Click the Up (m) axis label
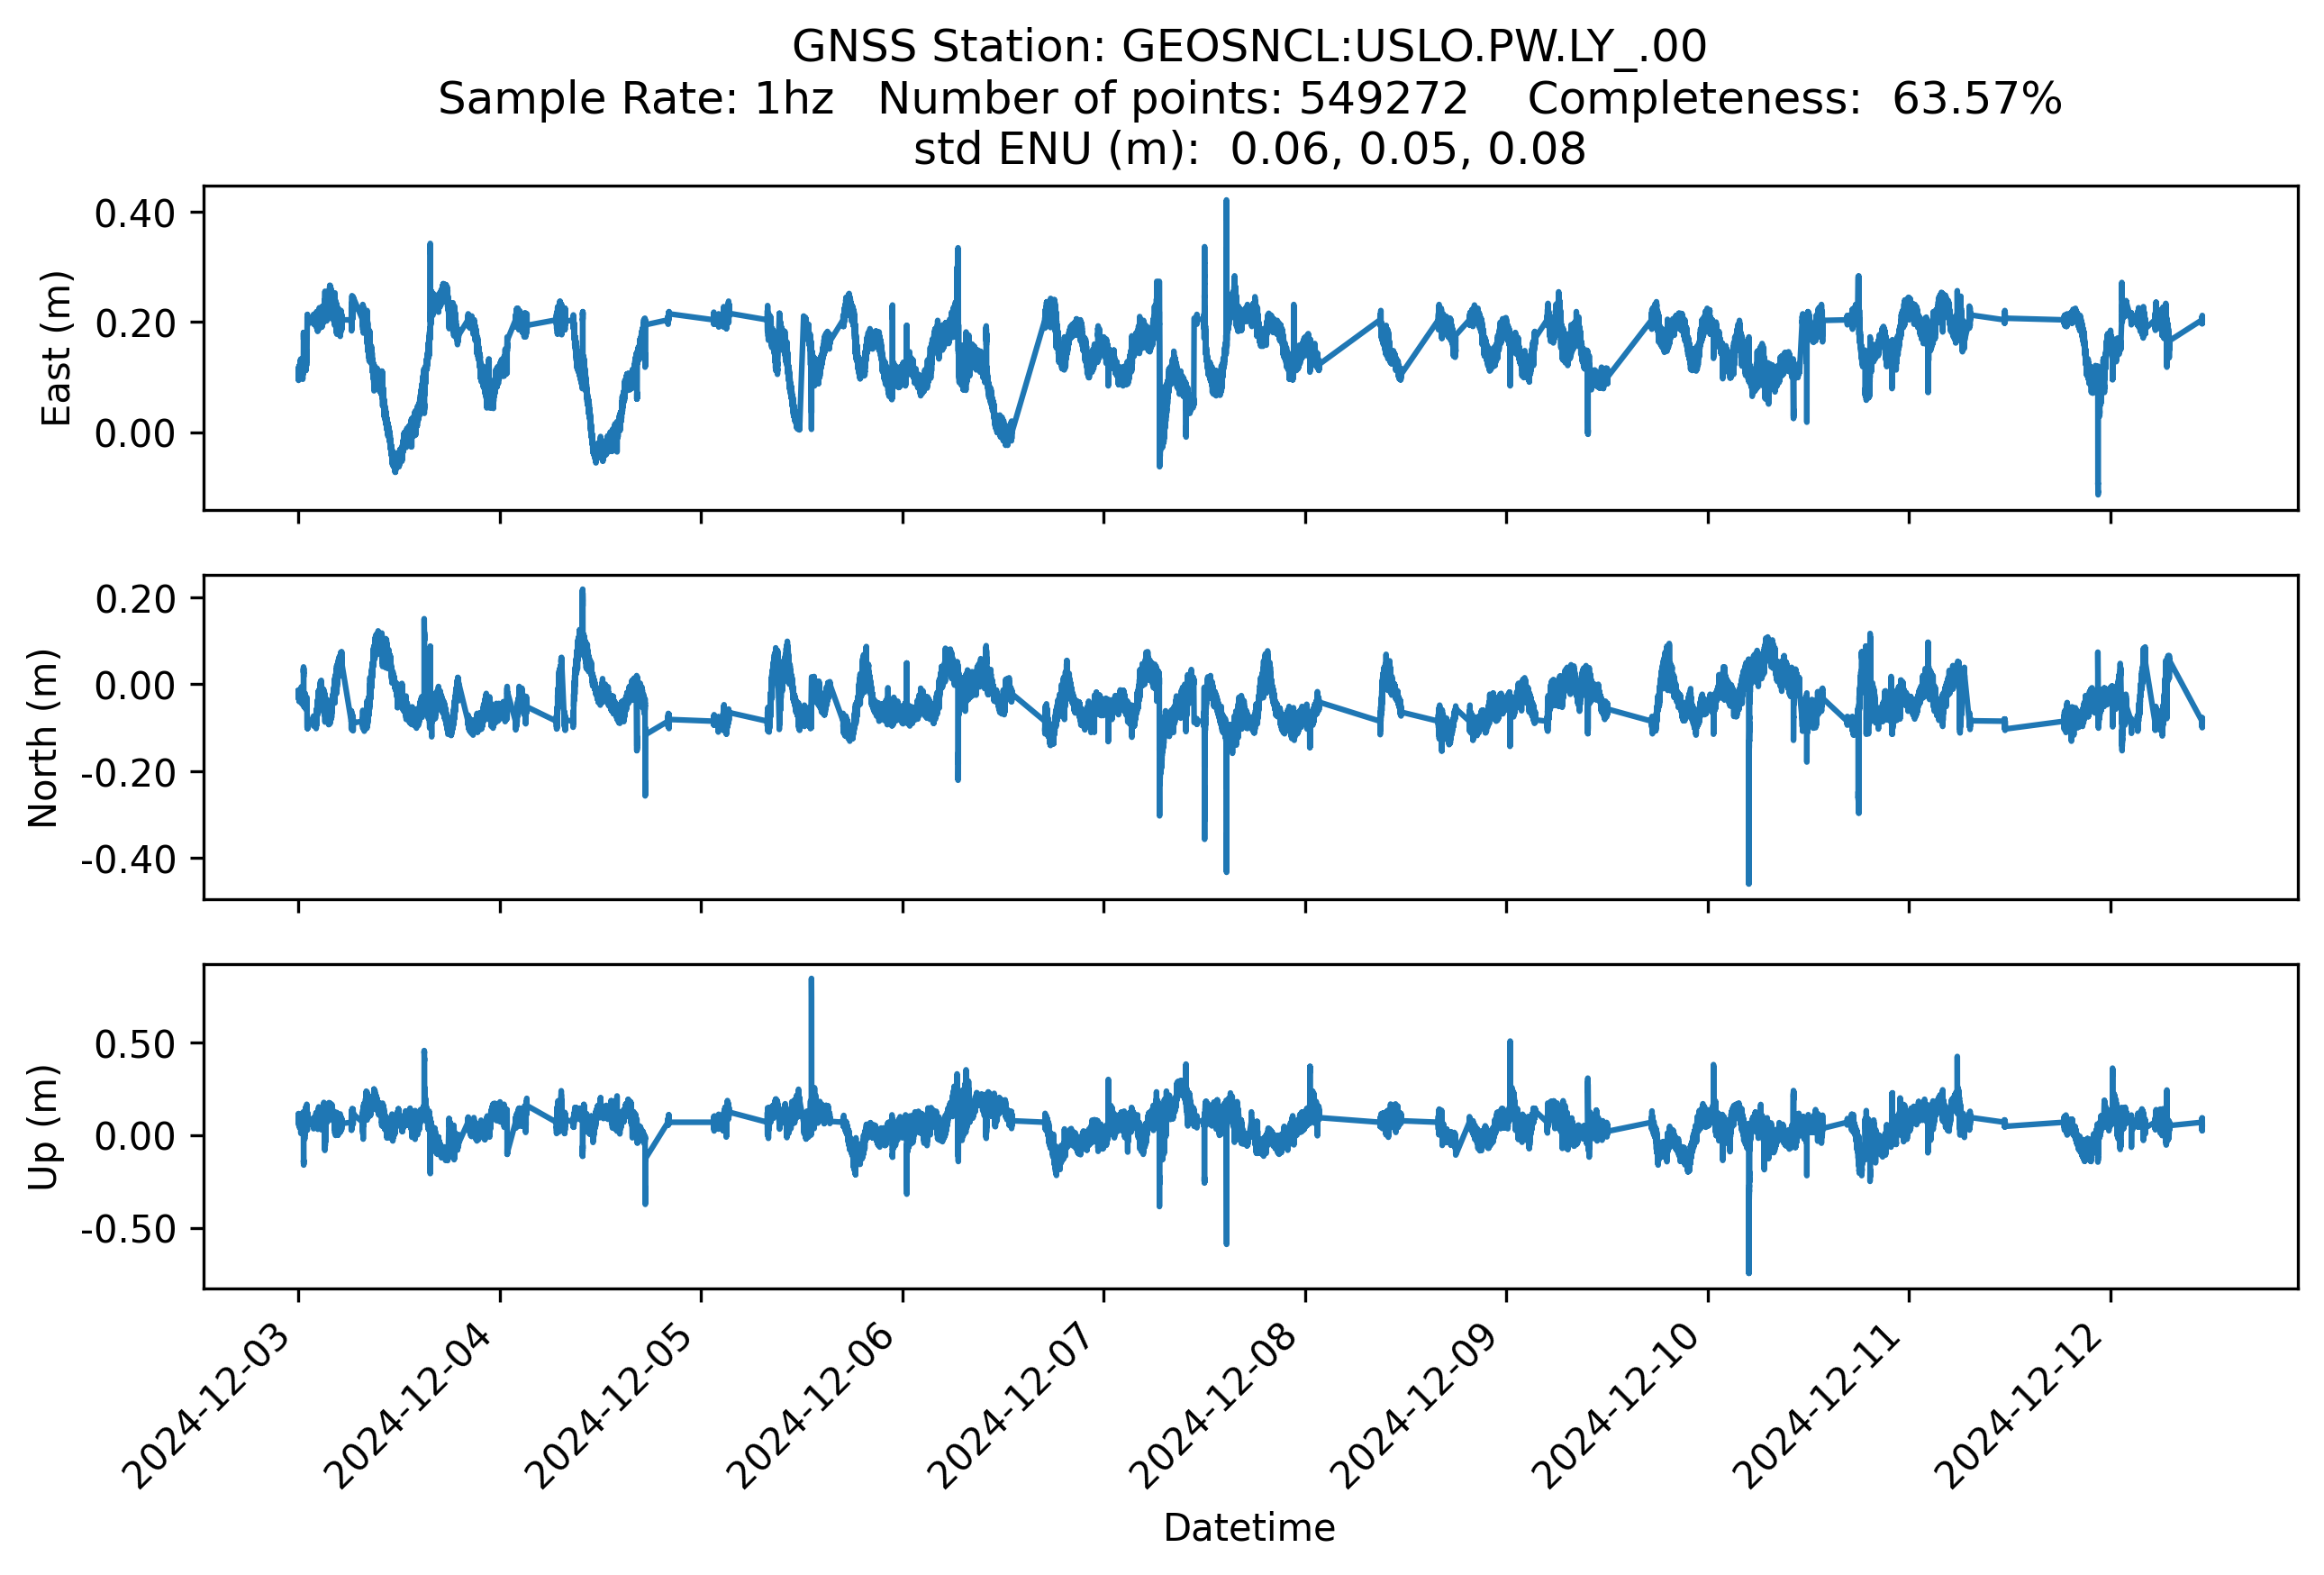The image size is (2324, 1575). coord(43,1127)
